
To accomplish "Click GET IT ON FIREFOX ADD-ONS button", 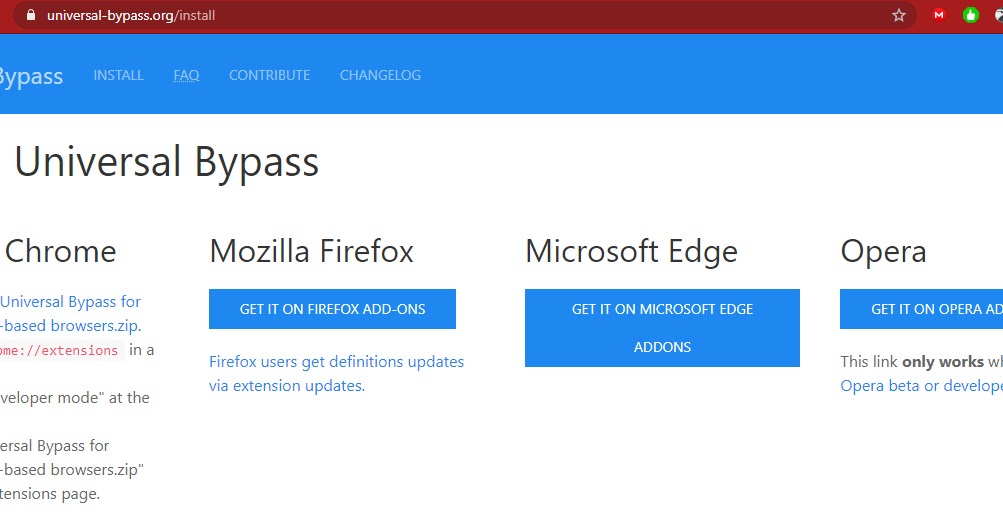I will coord(332,309).
